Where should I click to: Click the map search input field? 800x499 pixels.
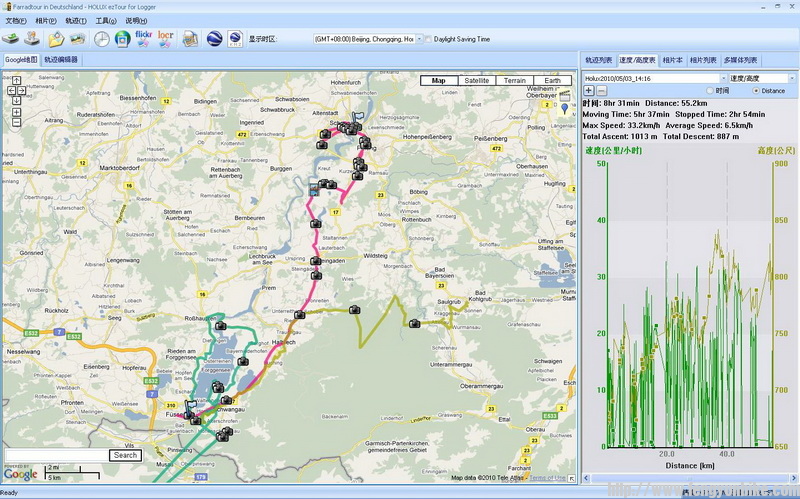coord(56,455)
